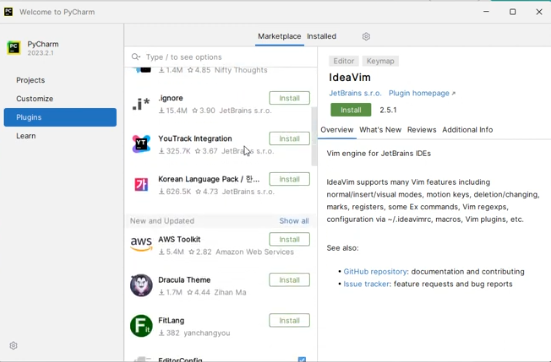Select the Korean Language Pack name
This screenshot has height=362, width=551.
209,179
